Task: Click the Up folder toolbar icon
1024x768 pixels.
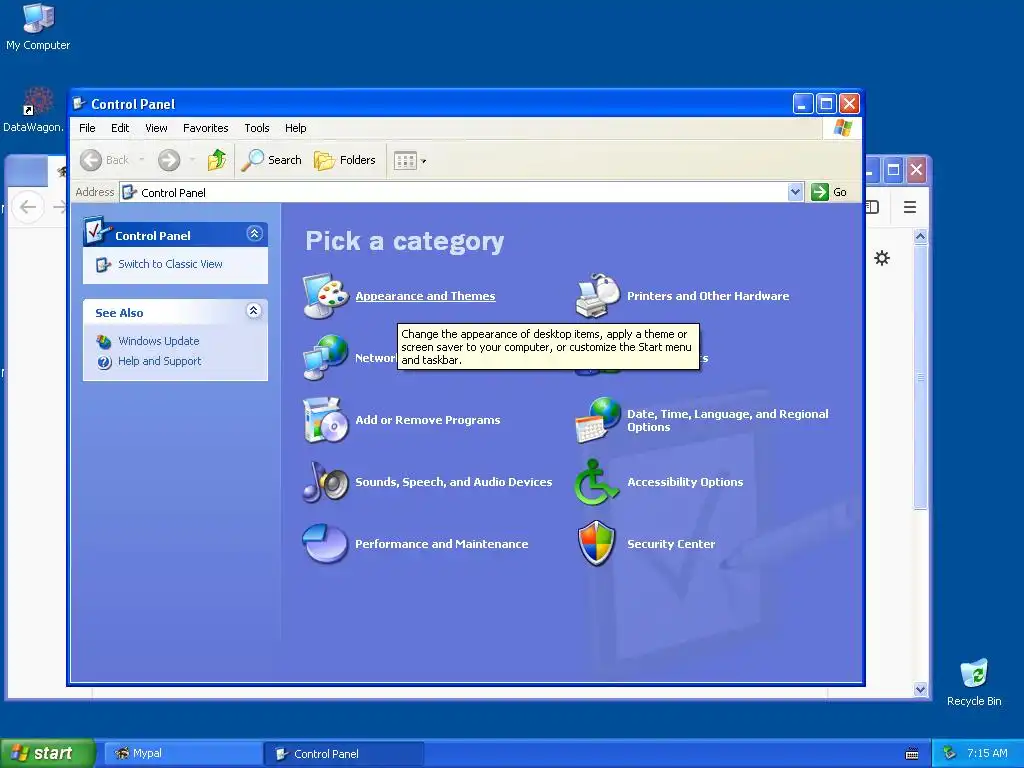Action: click(217, 160)
